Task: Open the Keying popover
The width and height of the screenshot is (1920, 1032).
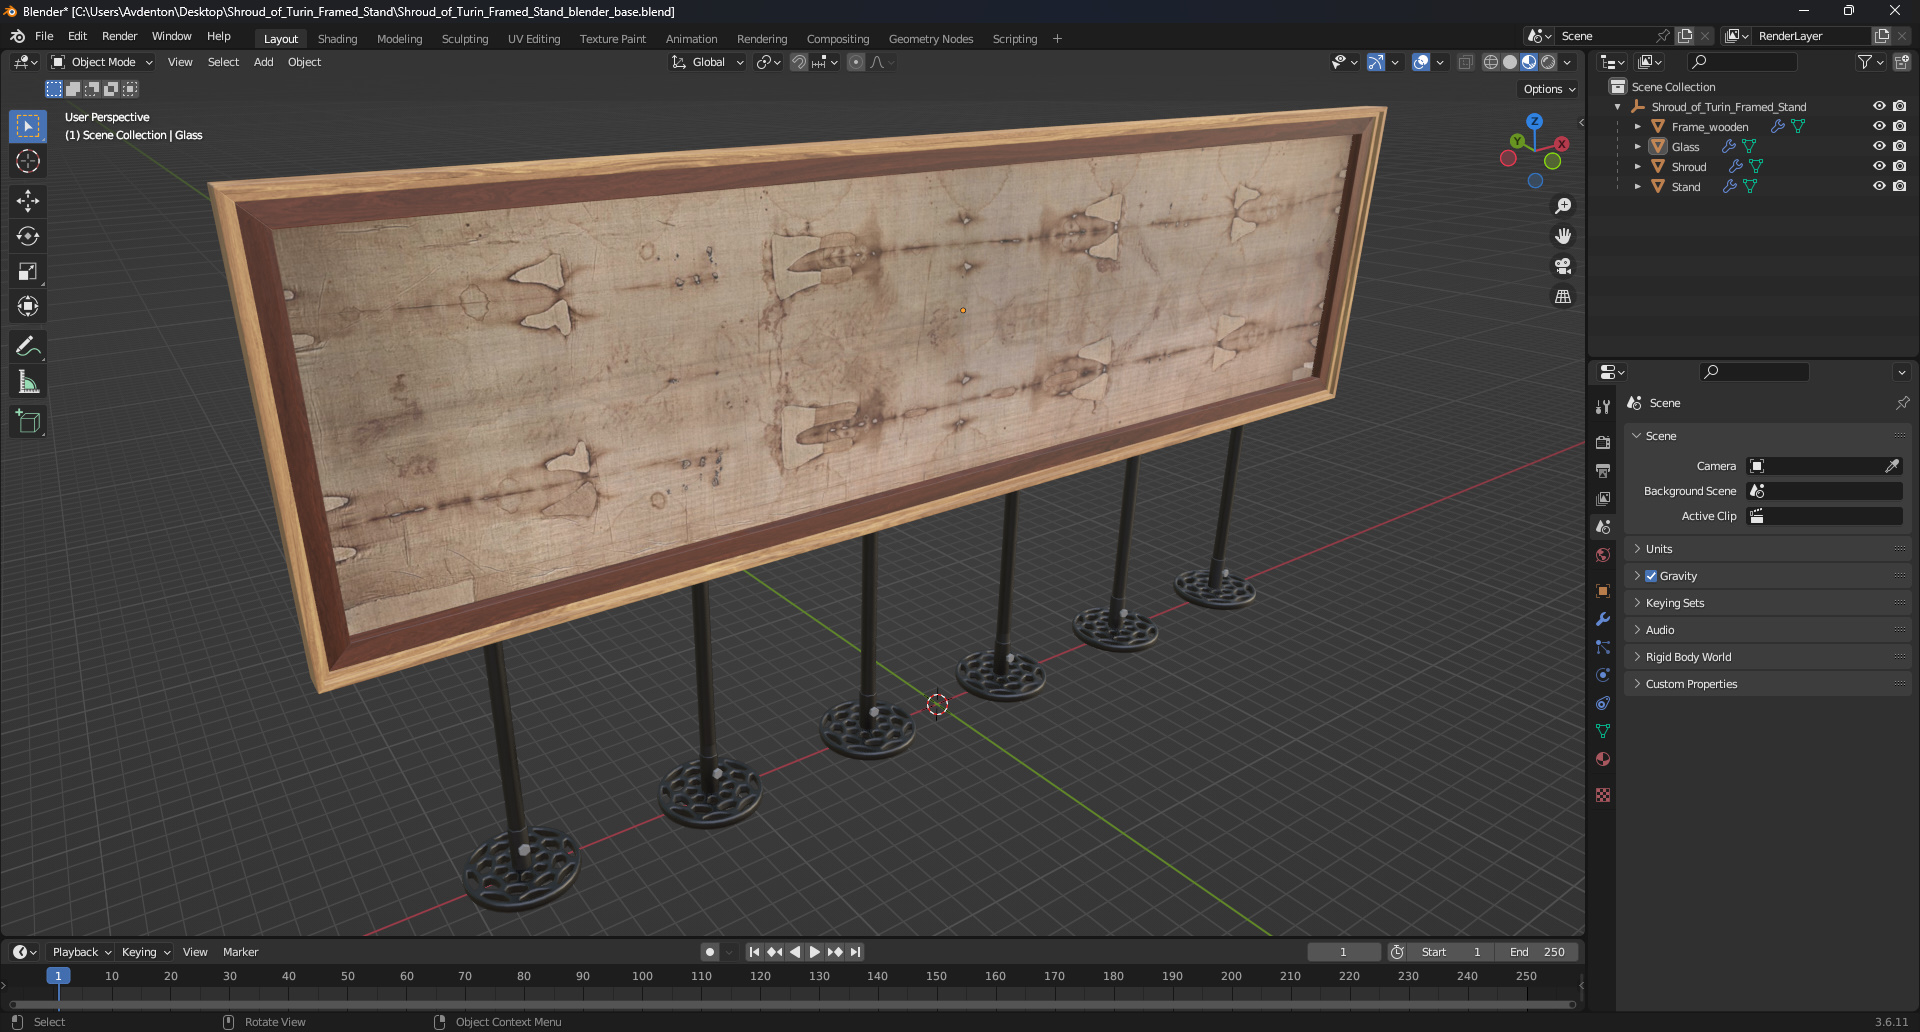Action: 145,952
